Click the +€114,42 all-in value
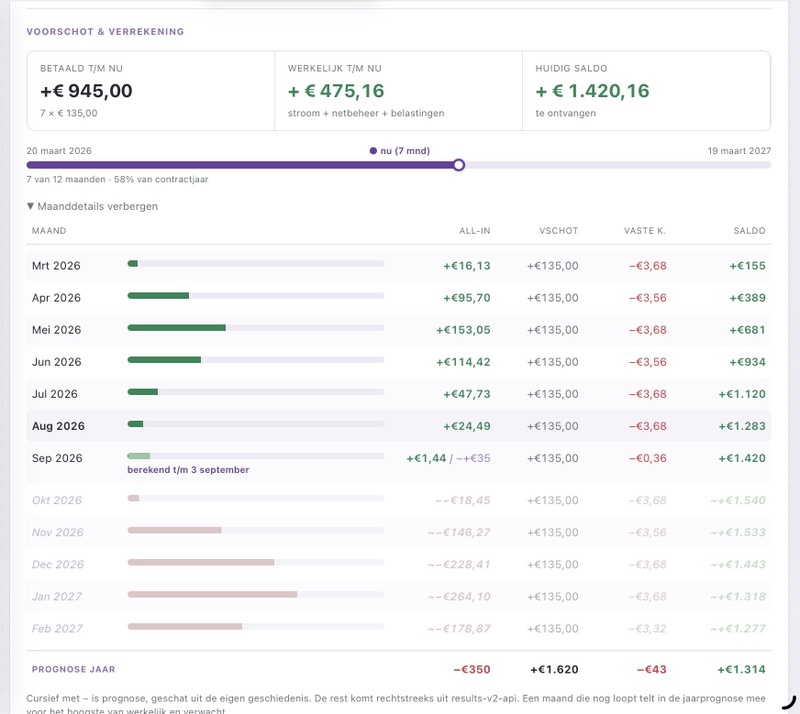The height and width of the screenshot is (714, 800). click(x=463, y=362)
